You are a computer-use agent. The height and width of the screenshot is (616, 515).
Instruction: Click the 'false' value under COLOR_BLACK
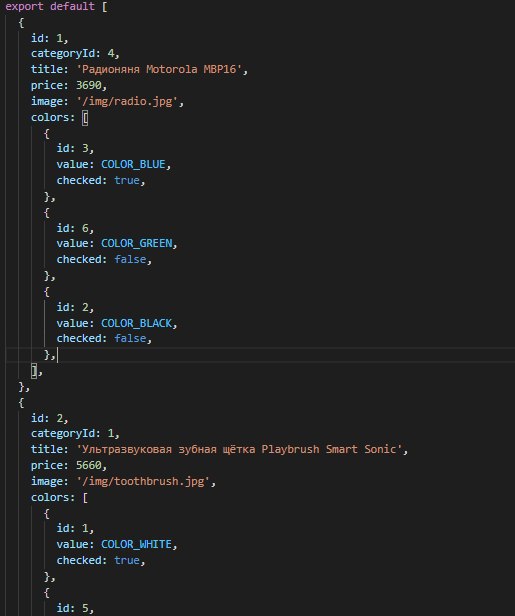tap(130, 339)
